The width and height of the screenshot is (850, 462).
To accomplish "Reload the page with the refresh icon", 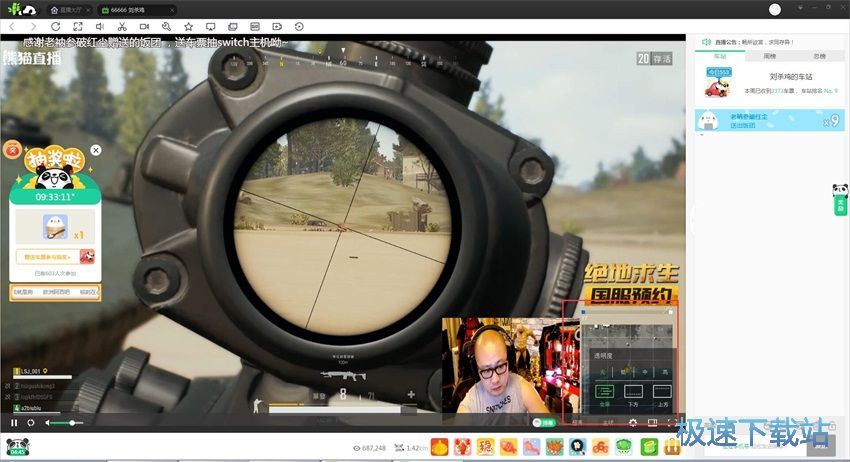I will coord(55,27).
